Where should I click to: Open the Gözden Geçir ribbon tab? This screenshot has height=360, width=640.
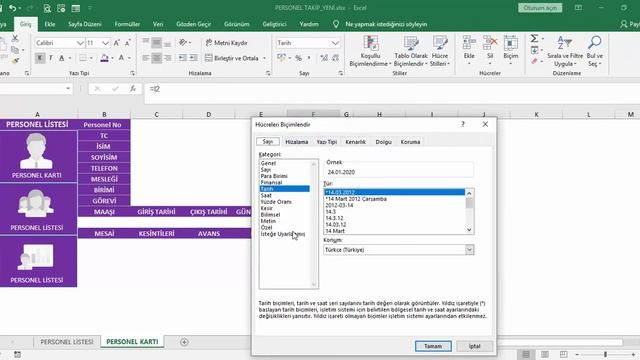pyautogui.click(x=193, y=24)
